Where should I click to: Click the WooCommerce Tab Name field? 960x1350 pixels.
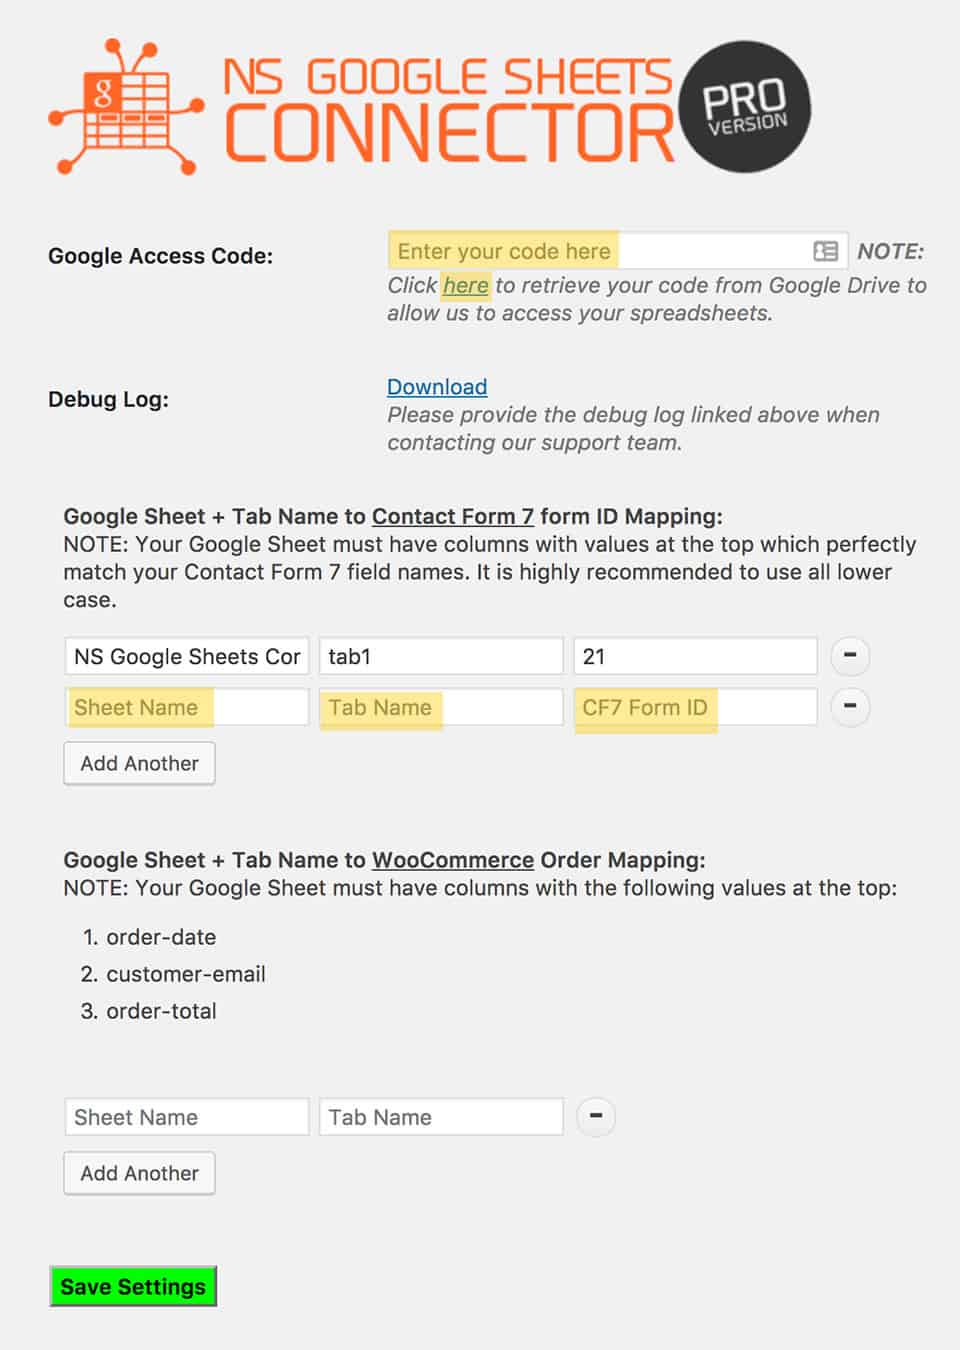[441, 1117]
